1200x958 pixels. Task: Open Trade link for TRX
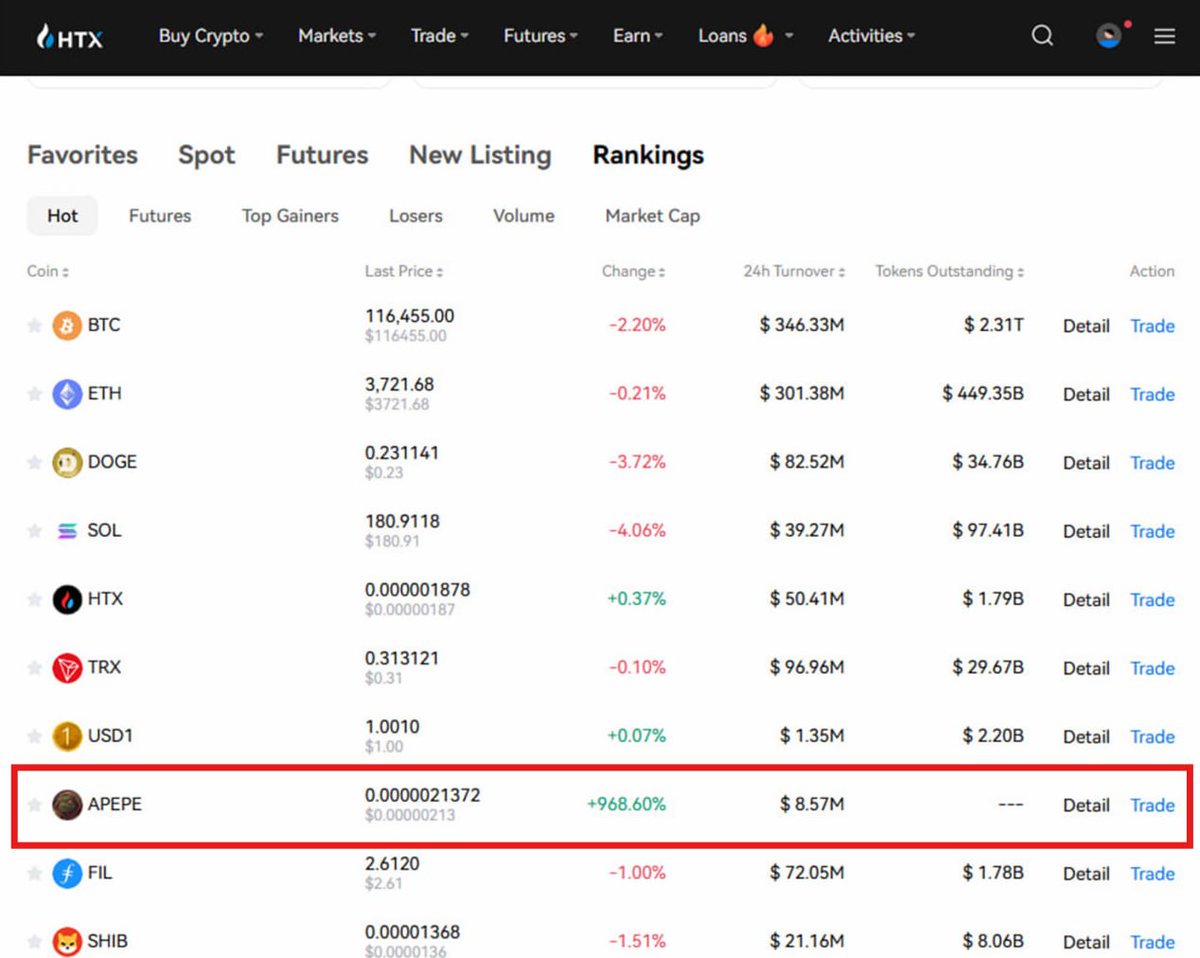(x=1152, y=668)
